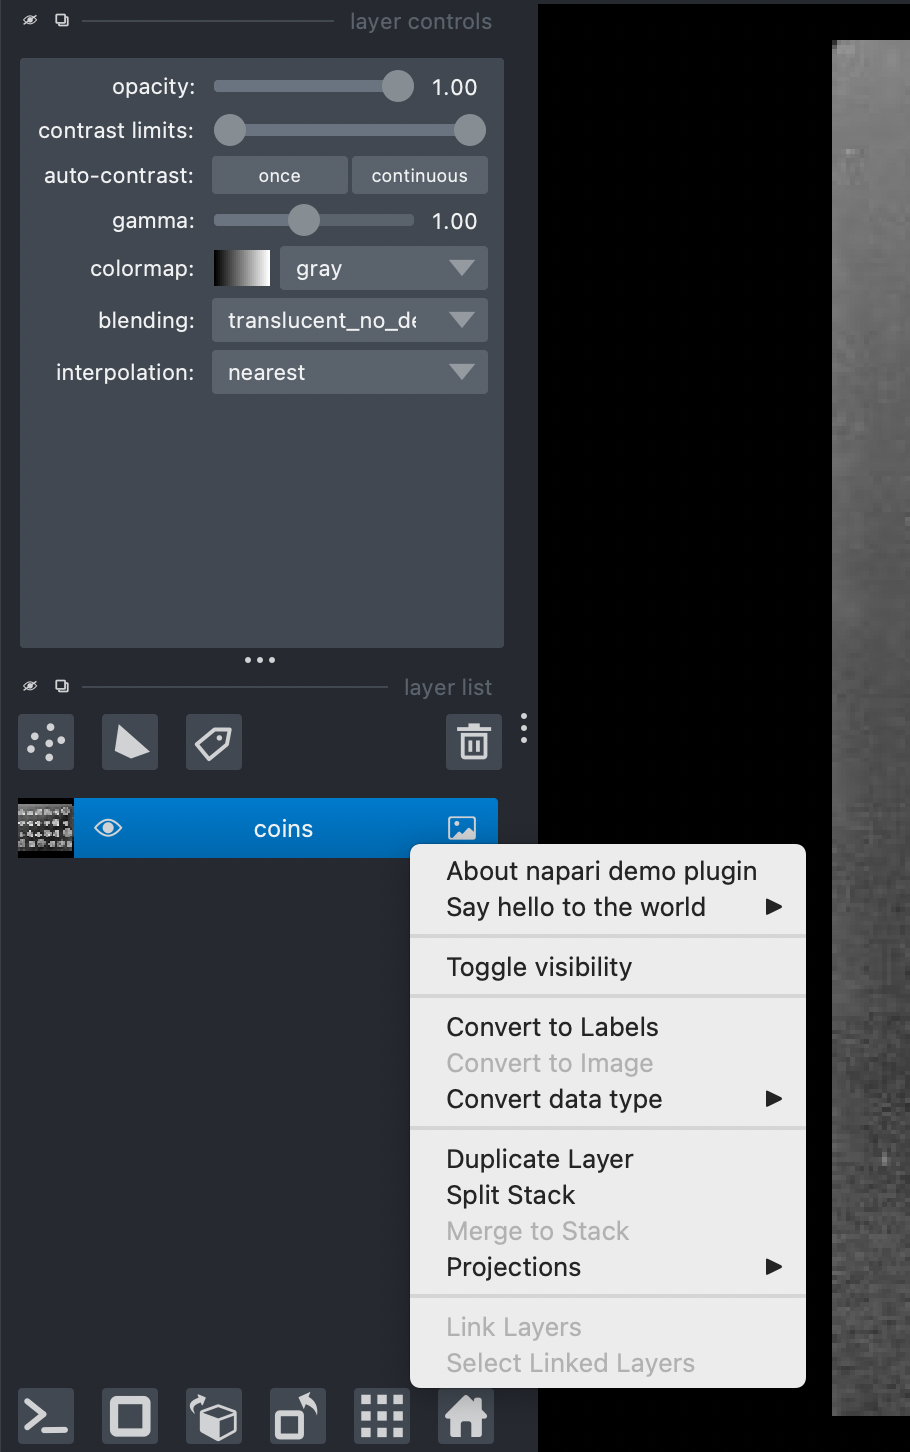Screen dimensions: 910x1452
Task: Adjust the gamma slider
Action: 304,220
